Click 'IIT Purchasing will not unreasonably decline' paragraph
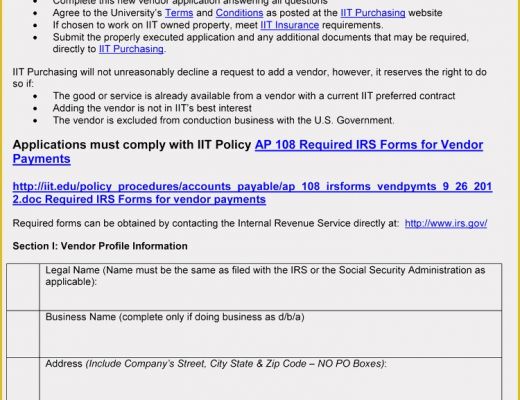This screenshot has width=520, height=400. pos(249,78)
